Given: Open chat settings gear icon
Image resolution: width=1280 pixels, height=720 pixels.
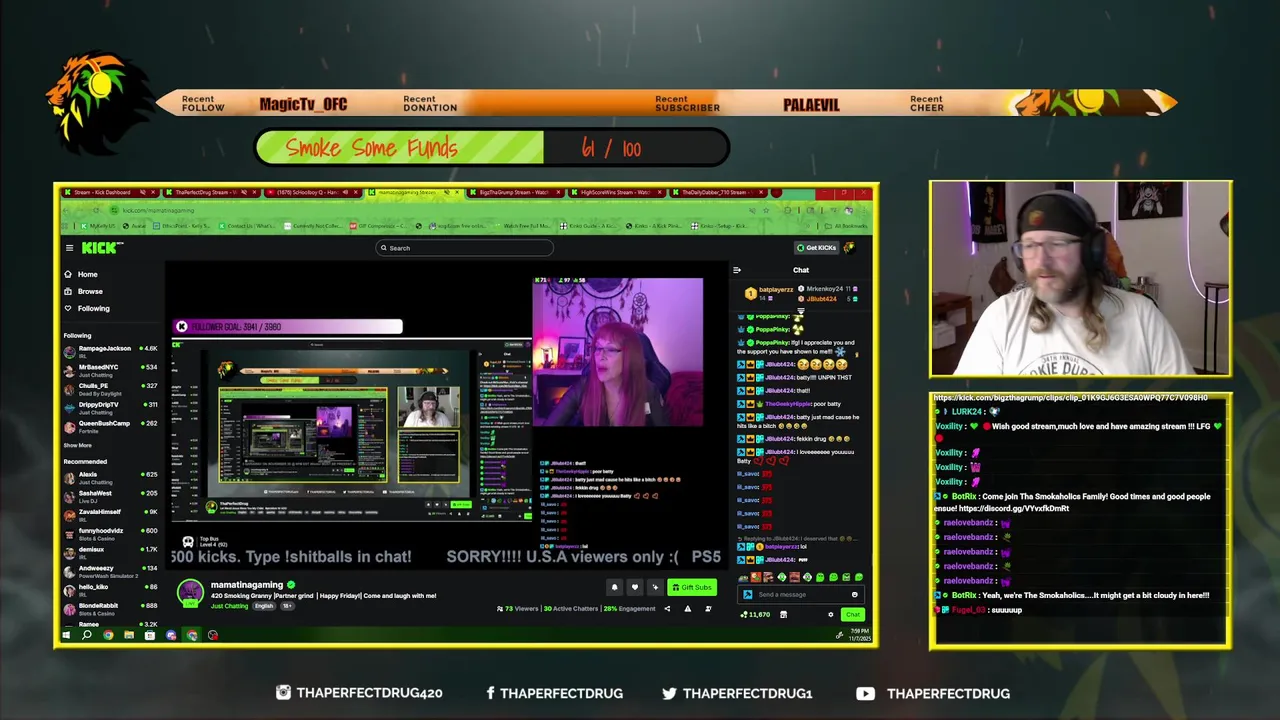Looking at the screenshot, I should 830,615.
